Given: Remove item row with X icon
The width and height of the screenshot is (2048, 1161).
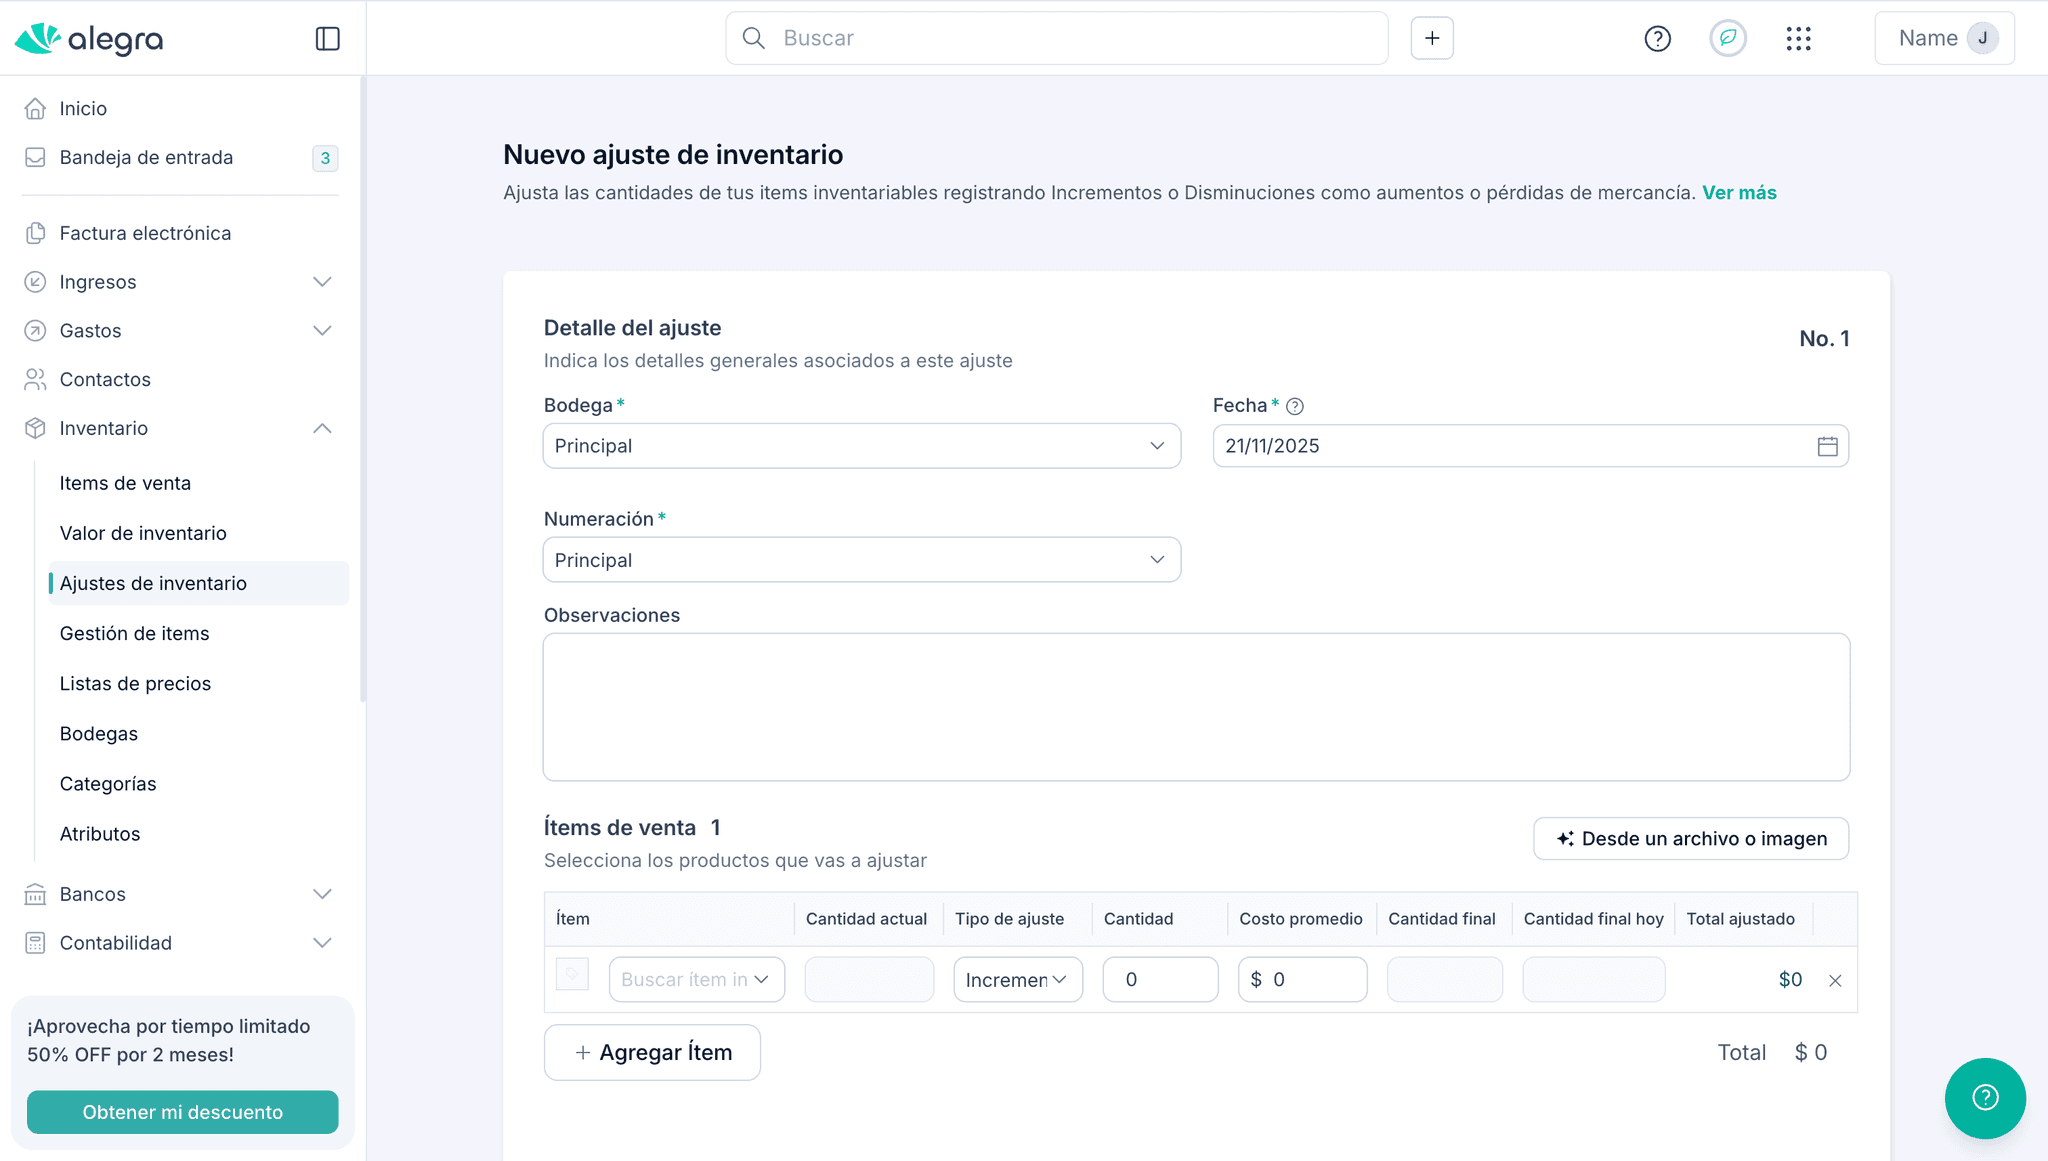Looking at the screenshot, I should click(x=1835, y=981).
